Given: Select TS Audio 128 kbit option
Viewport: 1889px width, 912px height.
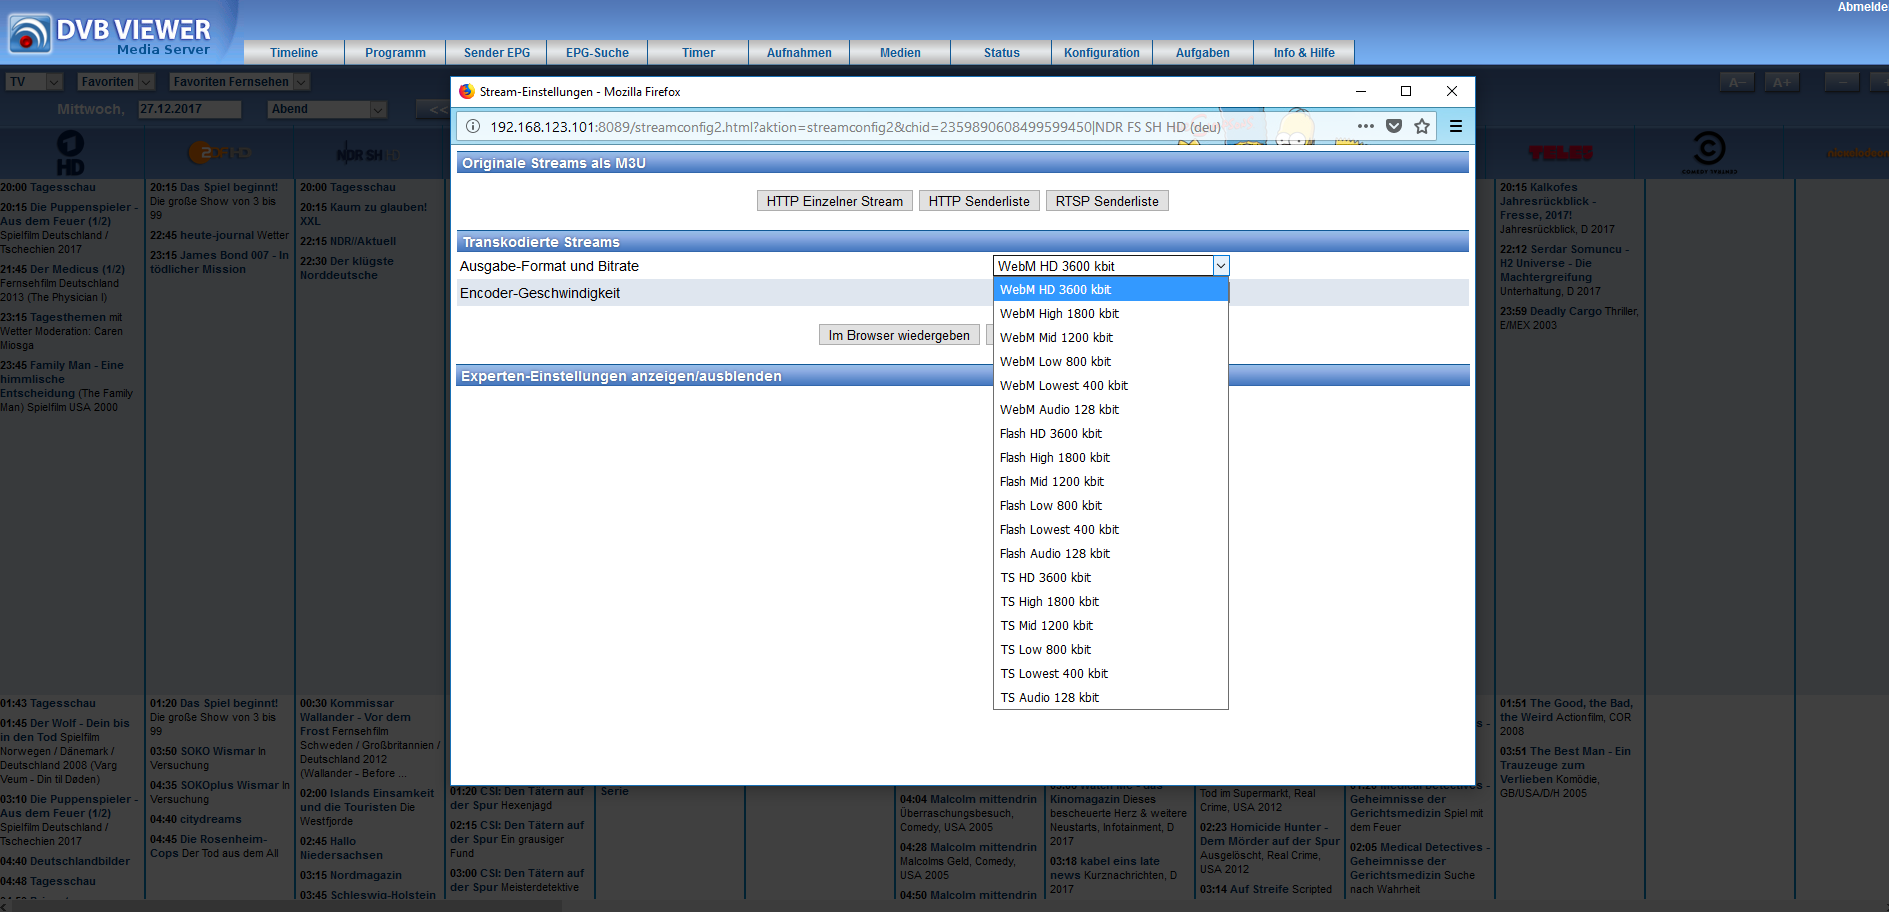Looking at the screenshot, I should 1110,697.
